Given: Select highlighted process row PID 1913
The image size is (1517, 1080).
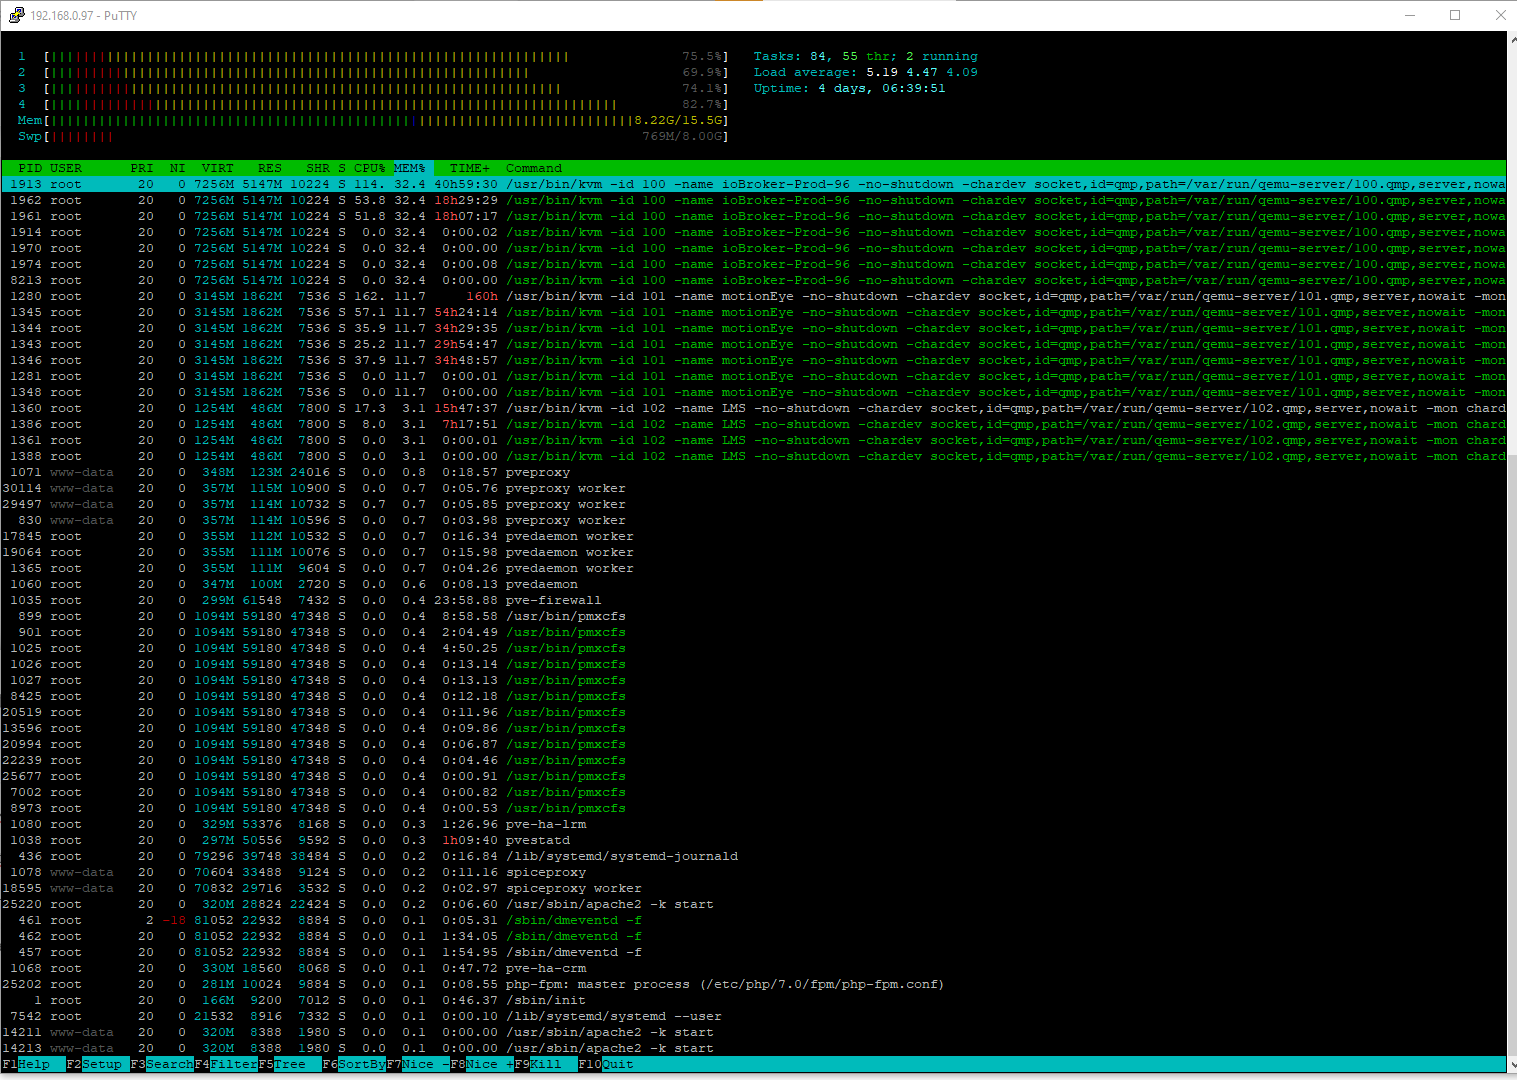Looking at the screenshot, I should pyautogui.click(x=754, y=184).
